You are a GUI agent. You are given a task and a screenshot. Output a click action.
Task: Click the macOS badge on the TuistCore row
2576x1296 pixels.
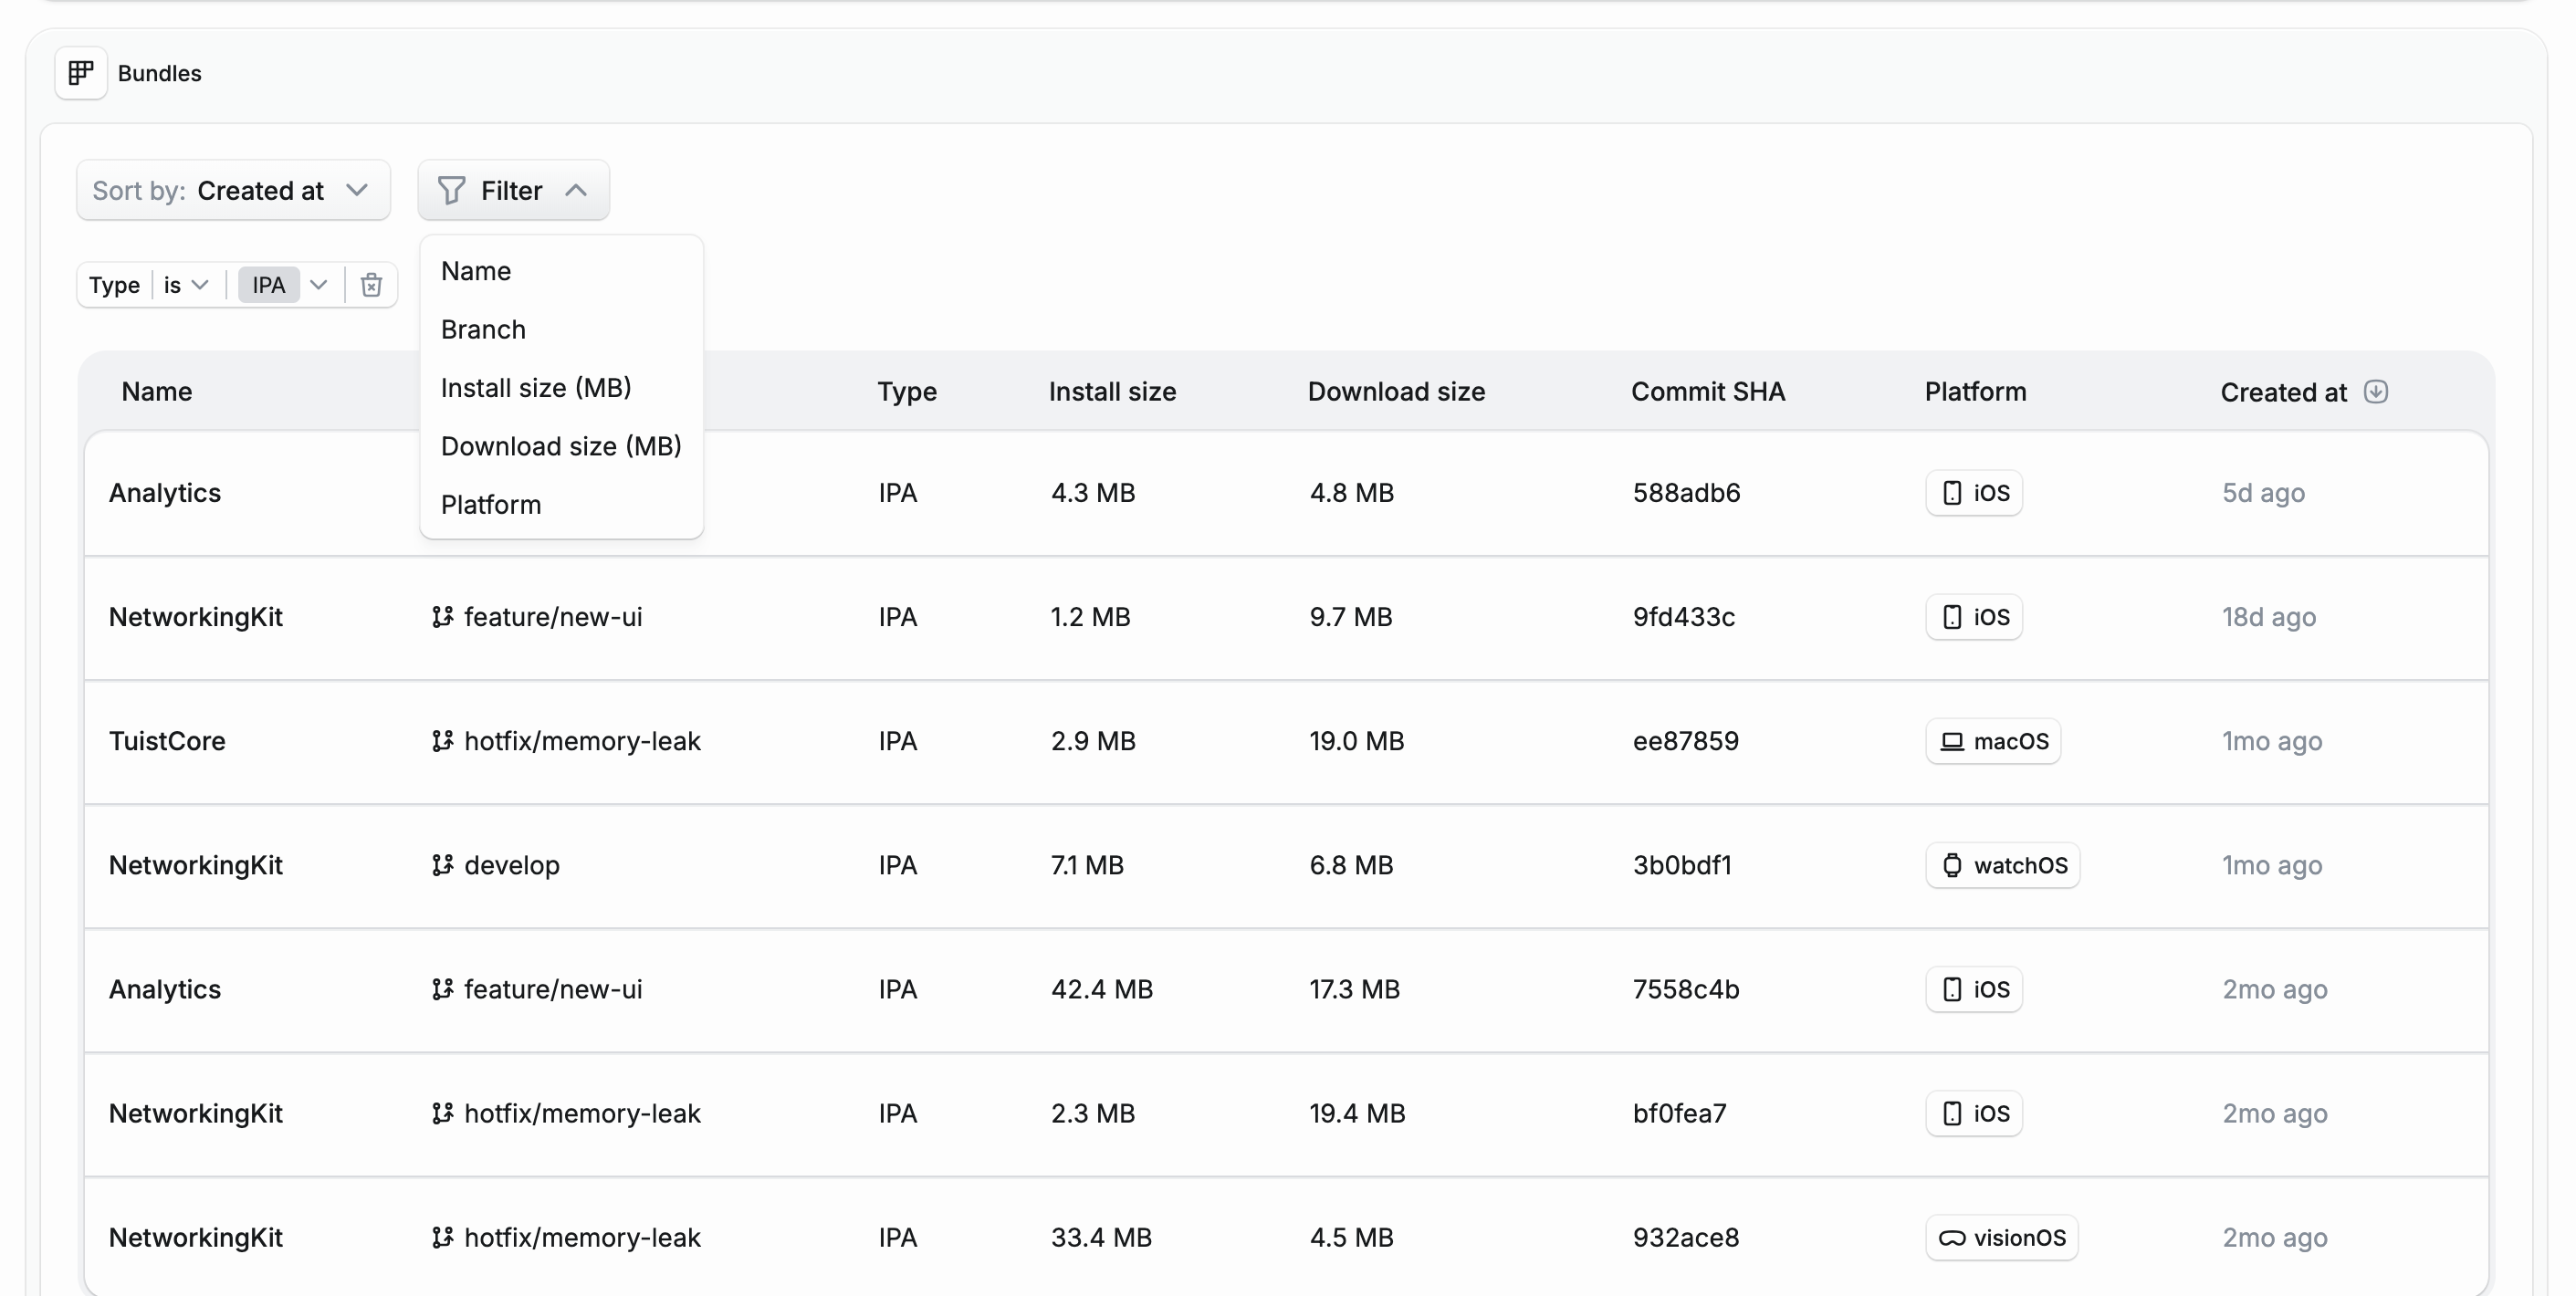[1993, 741]
